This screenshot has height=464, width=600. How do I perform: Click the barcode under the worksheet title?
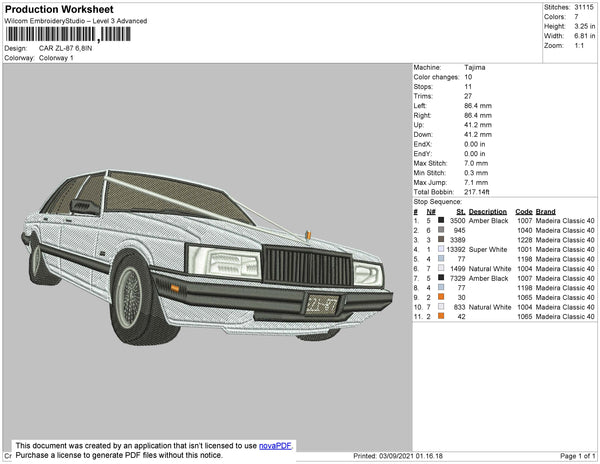click(x=68, y=34)
